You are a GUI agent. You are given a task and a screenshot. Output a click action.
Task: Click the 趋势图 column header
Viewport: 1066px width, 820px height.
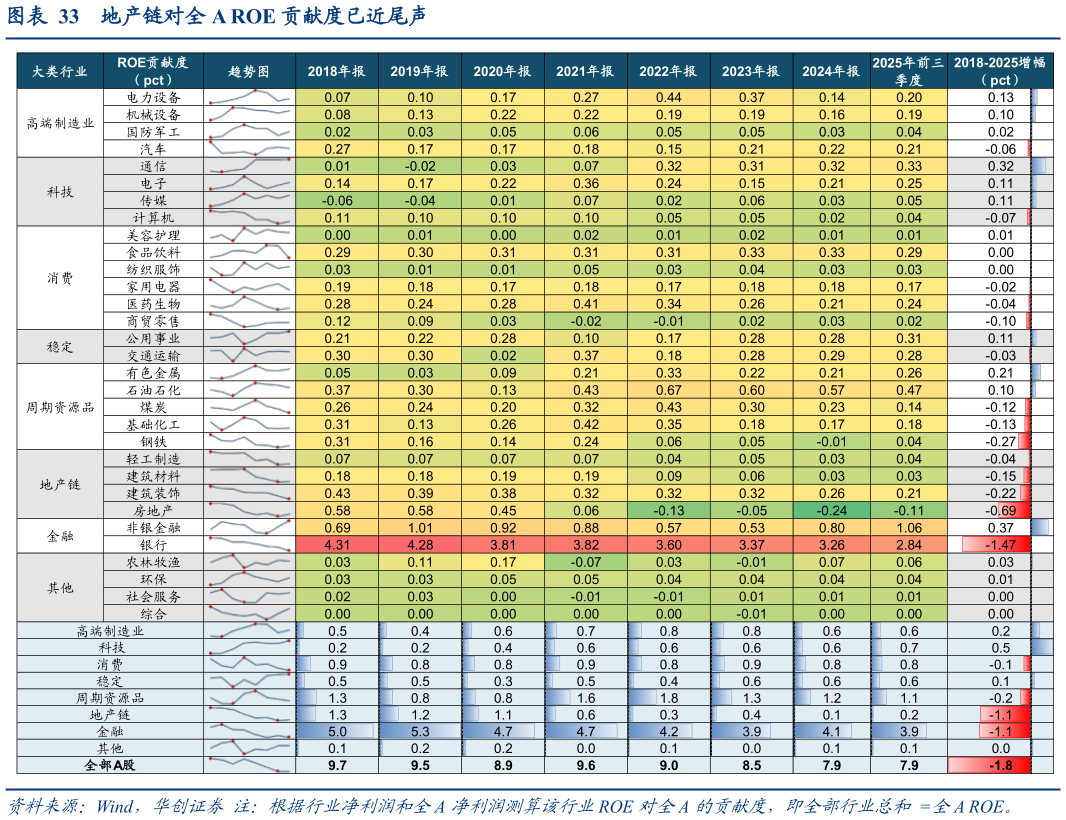tap(249, 71)
